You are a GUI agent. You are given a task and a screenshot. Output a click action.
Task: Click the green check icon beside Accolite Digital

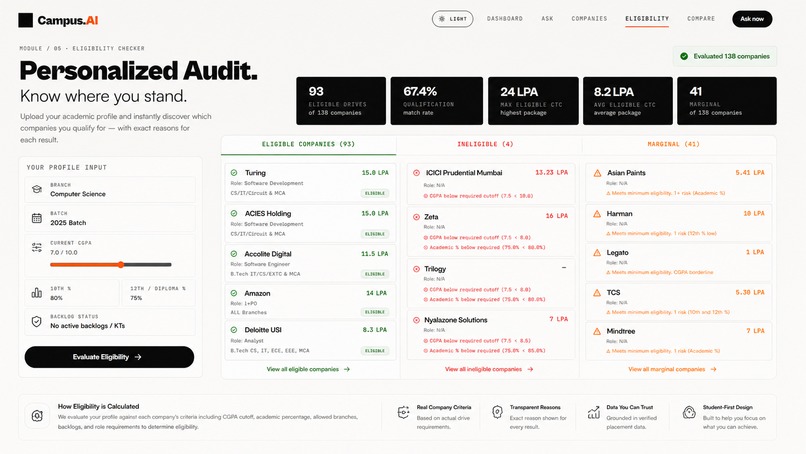coord(234,254)
